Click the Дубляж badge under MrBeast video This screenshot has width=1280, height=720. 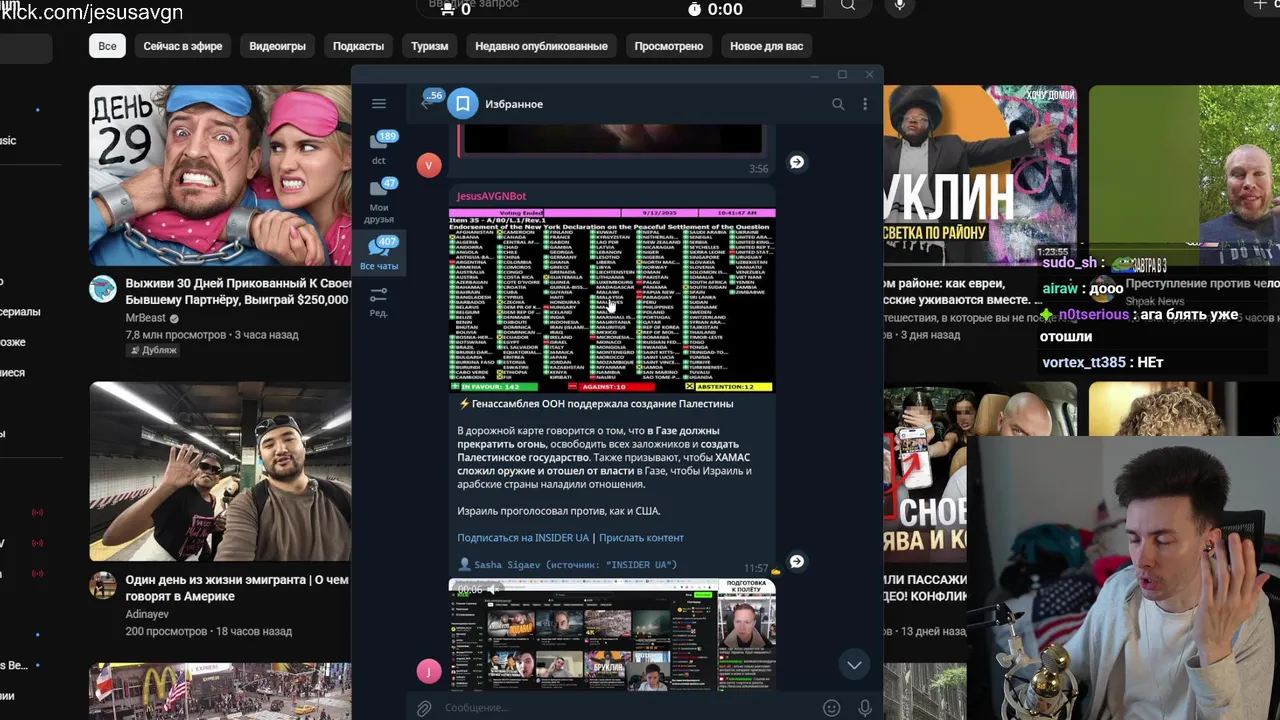click(153, 351)
